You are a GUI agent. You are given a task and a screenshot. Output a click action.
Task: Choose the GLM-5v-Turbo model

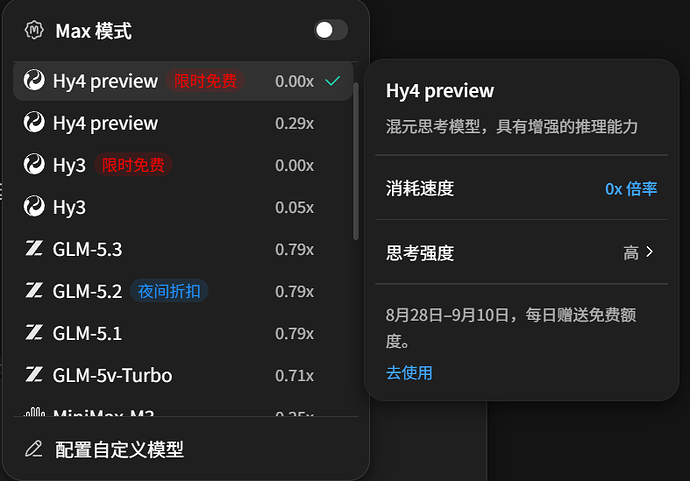(x=183, y=375)
